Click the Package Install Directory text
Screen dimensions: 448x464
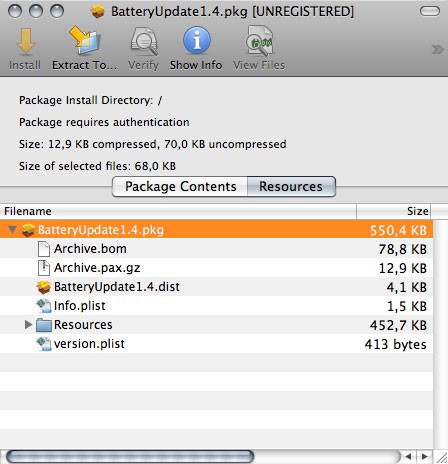[90, 100]
